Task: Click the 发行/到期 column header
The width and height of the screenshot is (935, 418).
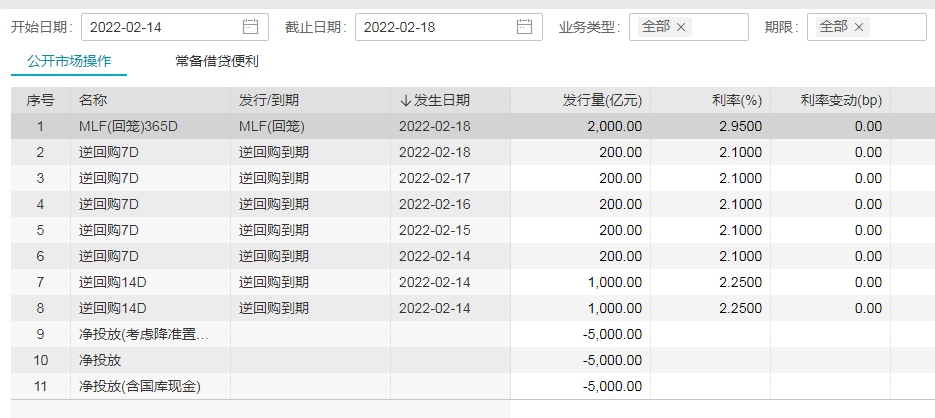Action: pos(269,100)
